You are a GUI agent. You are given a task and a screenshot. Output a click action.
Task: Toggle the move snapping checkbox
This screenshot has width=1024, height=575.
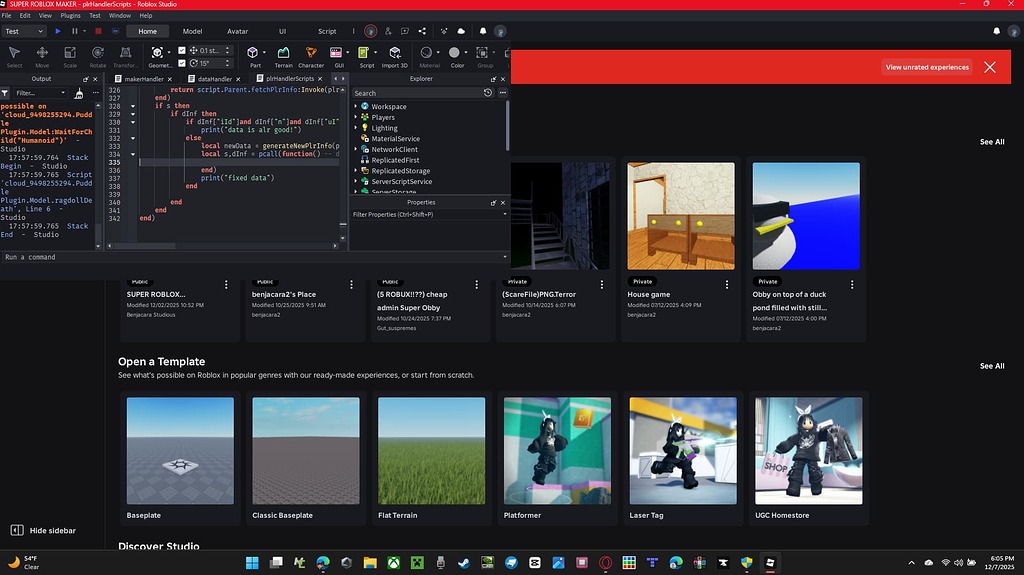pyautogui.click(x=182, y=50)
